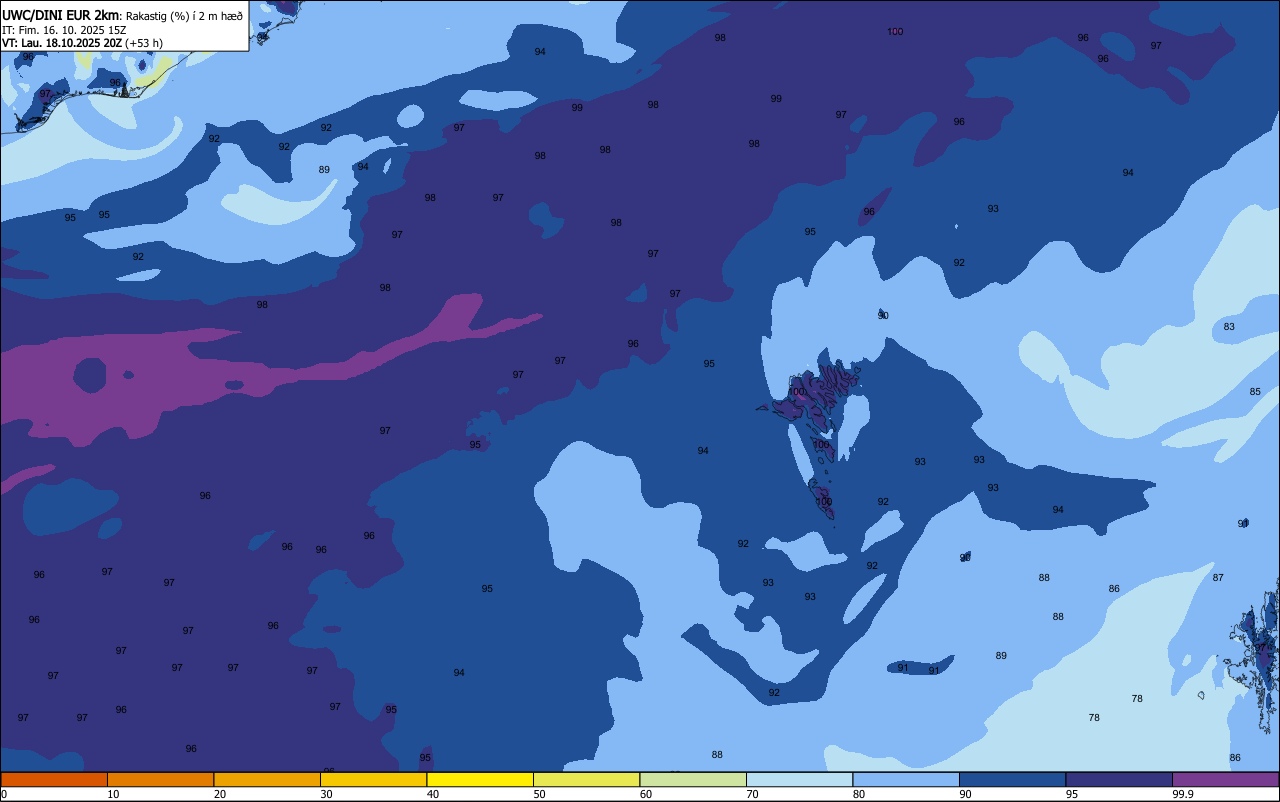Click the 10–20 orange legend color segment
Image resolution: width=1280 pixels, height=802 pixels.
click(160, 779)
